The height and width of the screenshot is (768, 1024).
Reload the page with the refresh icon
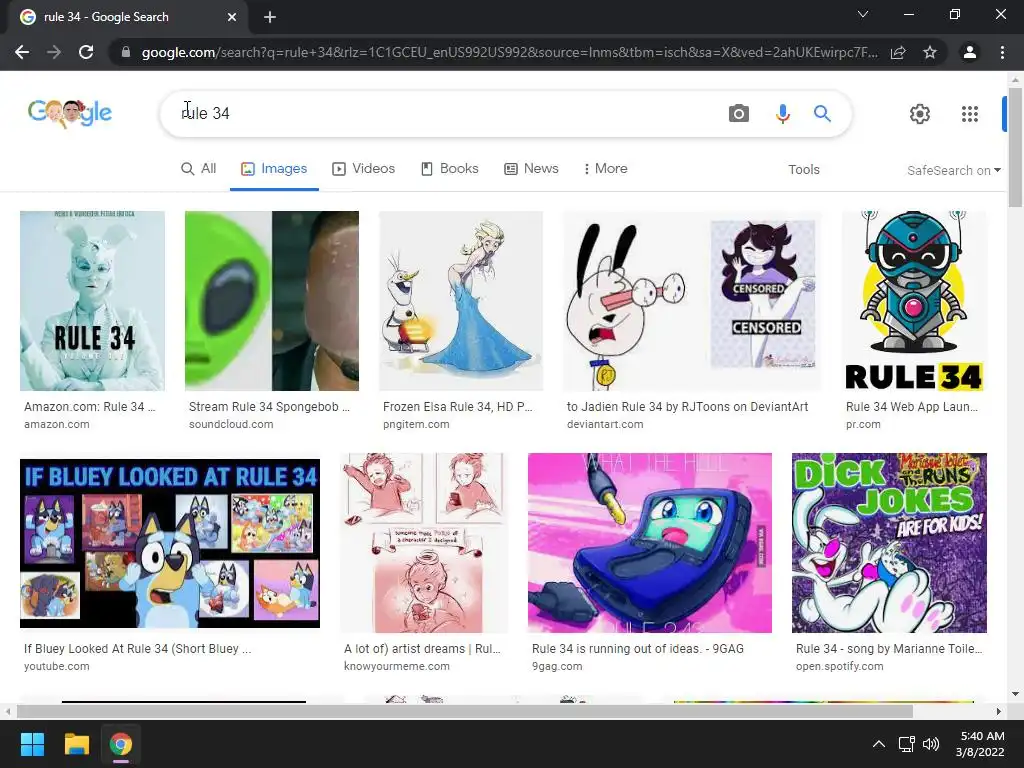[x=86, y=52]
